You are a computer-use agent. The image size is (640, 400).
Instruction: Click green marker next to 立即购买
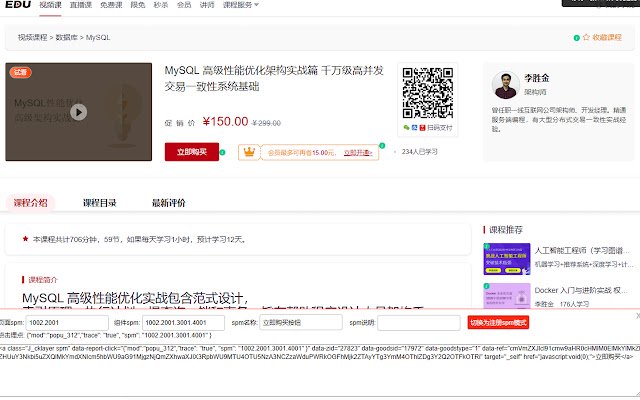pyautogui.click(x=222, y=152)
